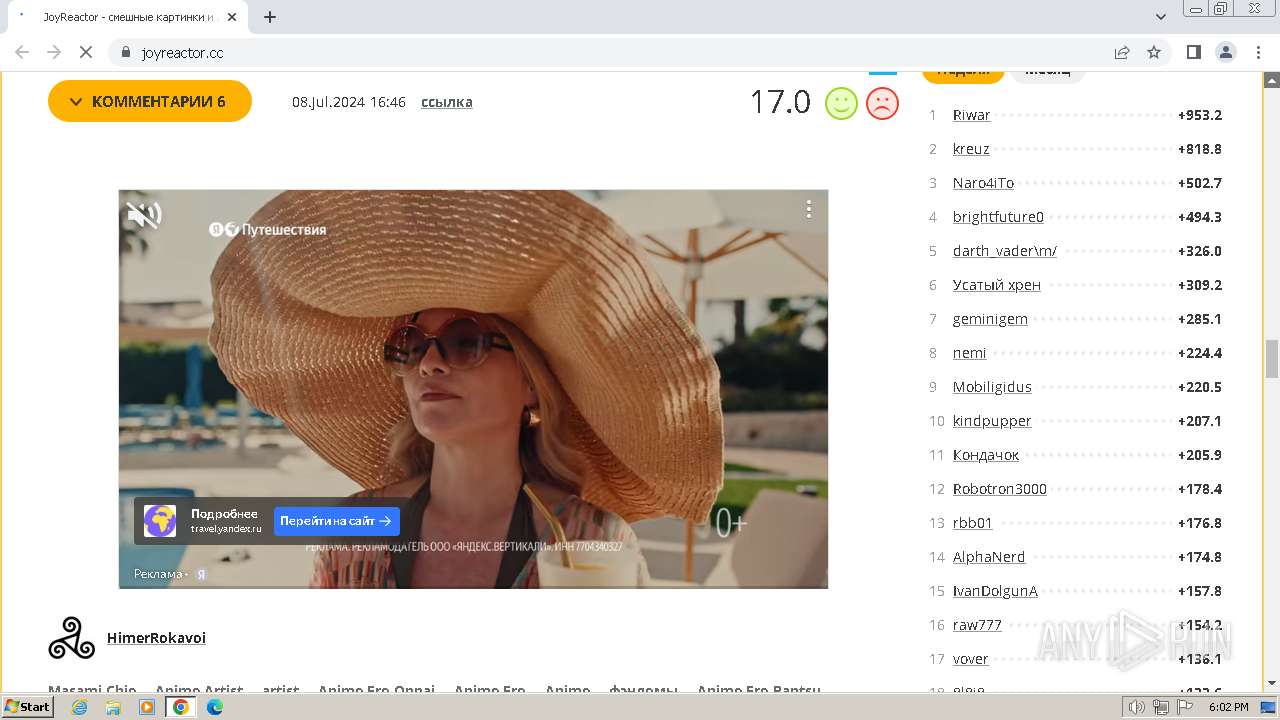1280x720 pixels.
Task: Open Кондачок user profile
Action: click(986, 455)
